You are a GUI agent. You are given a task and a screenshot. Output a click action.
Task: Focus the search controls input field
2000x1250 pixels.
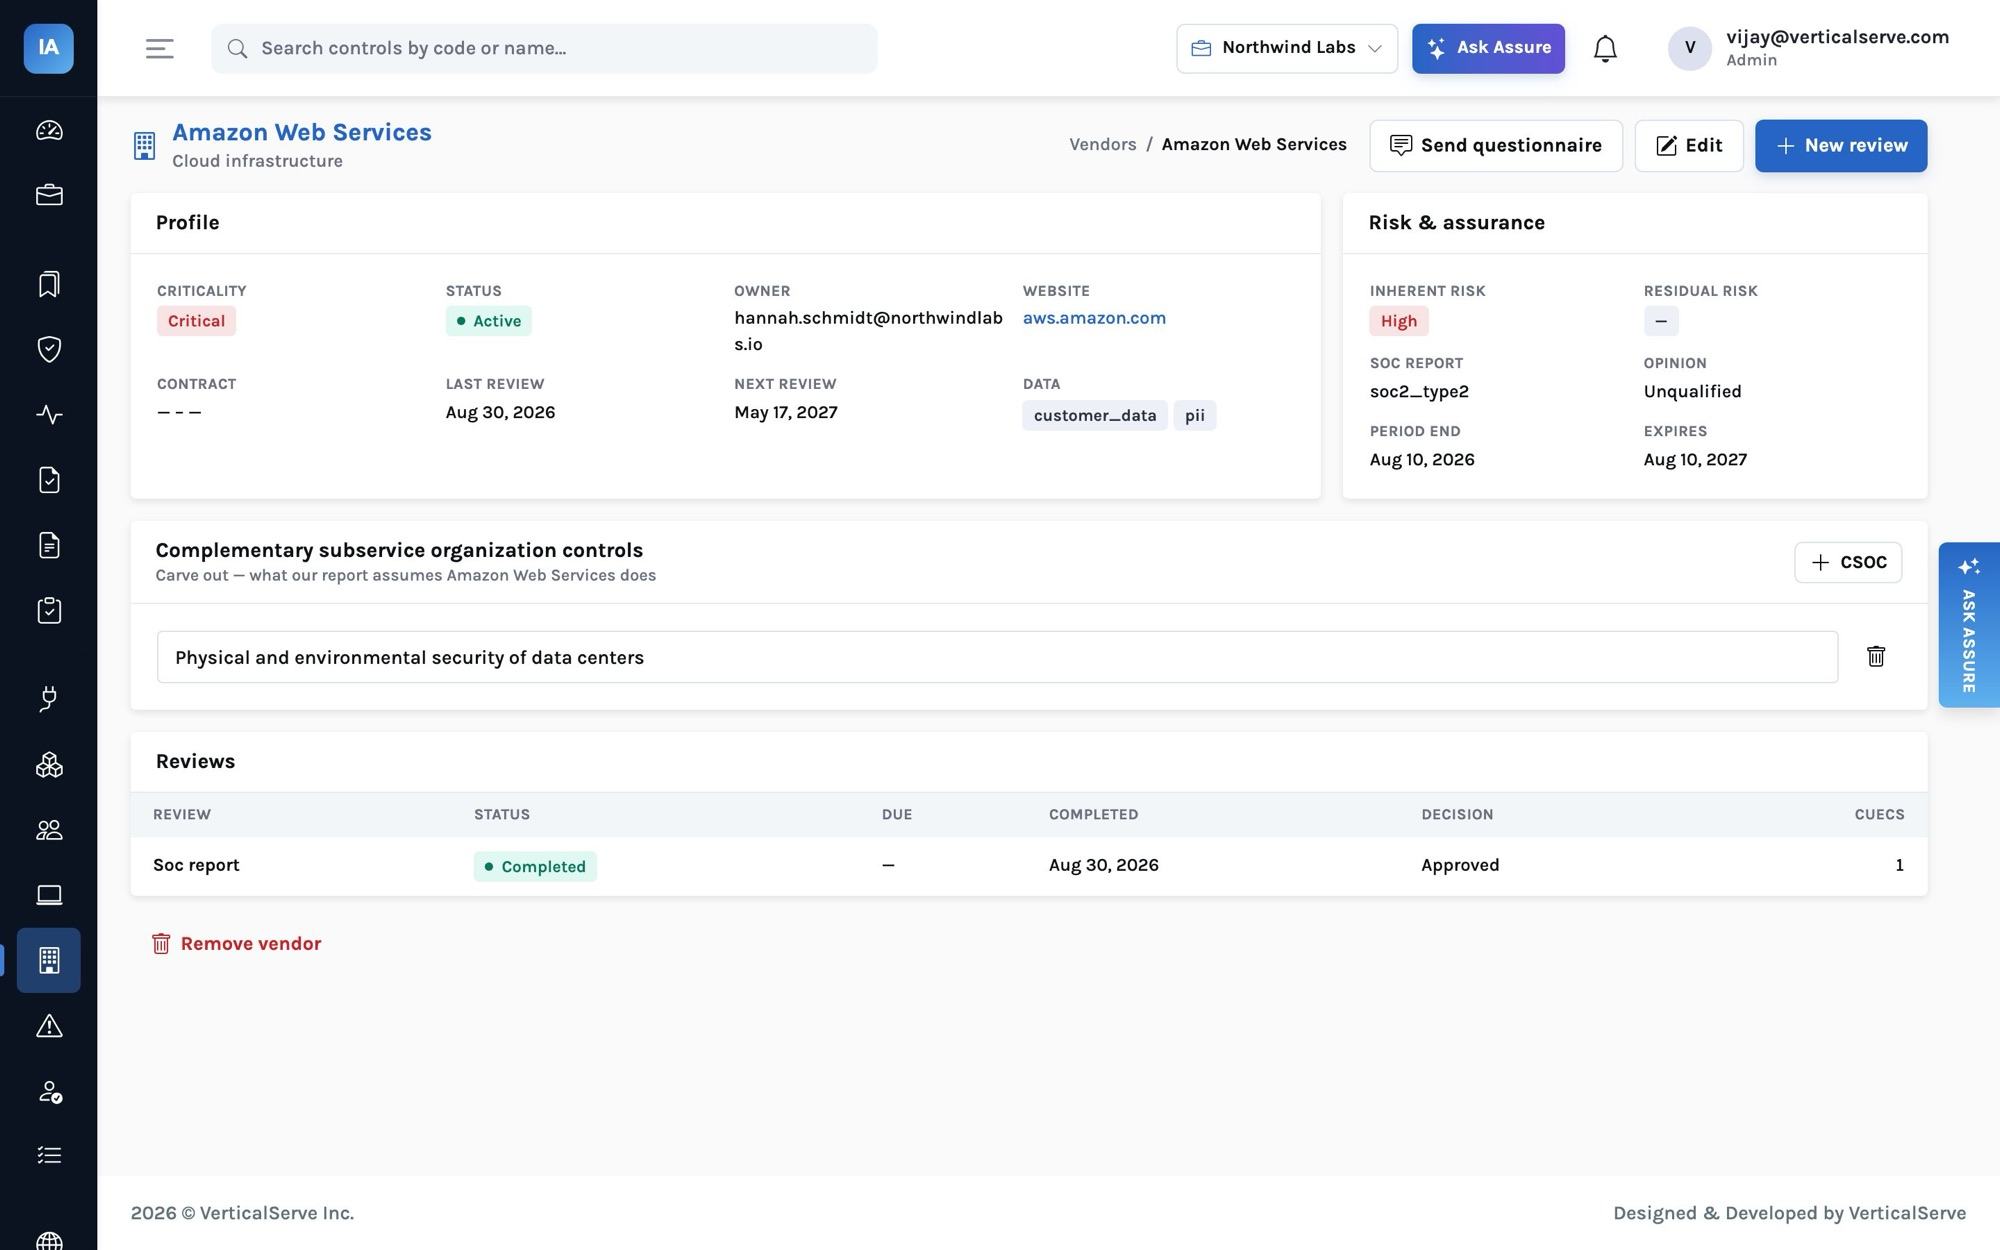pyautogui.click(x=544, y=48)
